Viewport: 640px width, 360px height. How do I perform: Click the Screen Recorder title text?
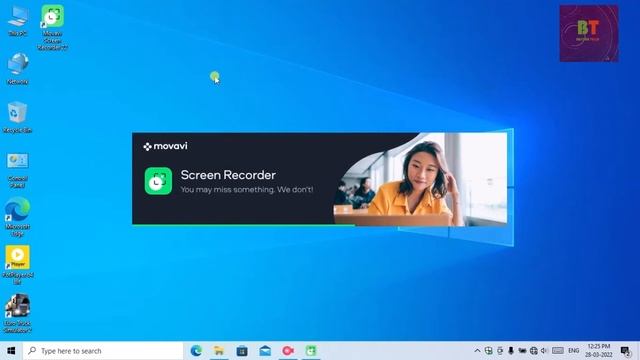(x=228, y=175)
